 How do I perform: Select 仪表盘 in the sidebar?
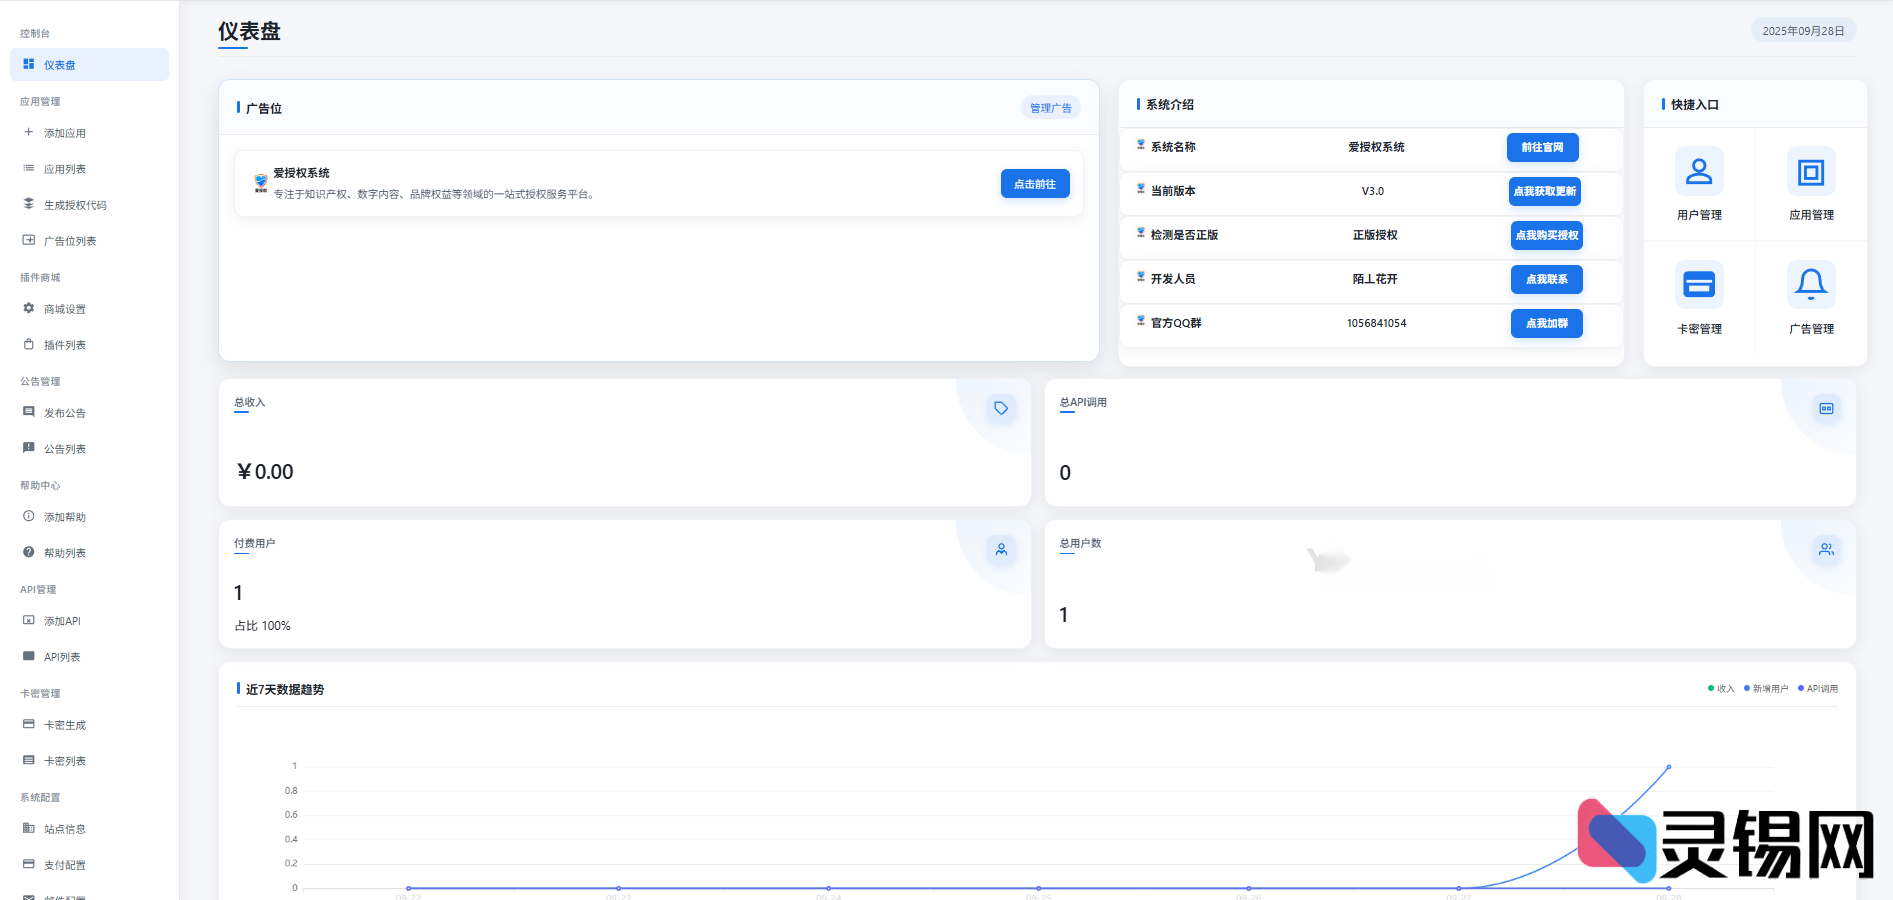[89, 65]
